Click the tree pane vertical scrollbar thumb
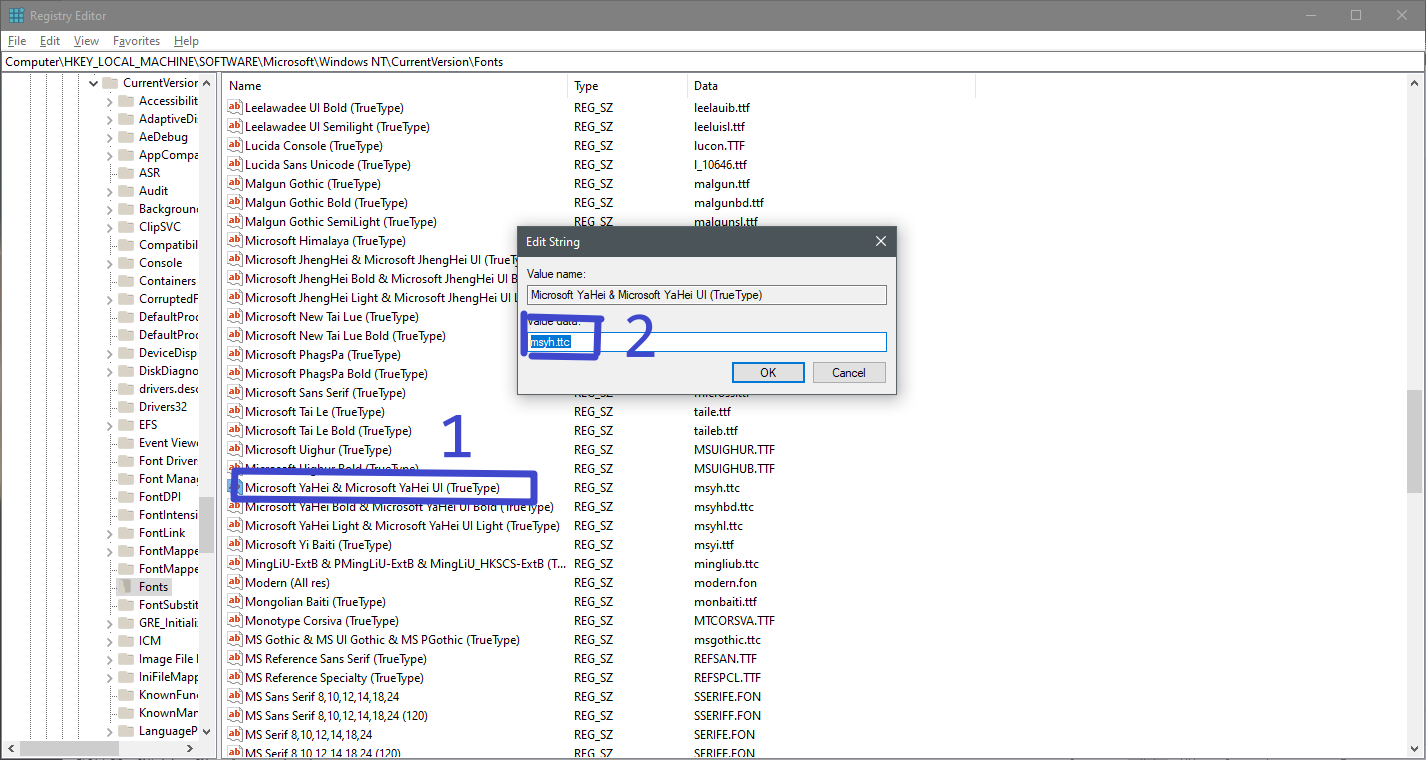 pyautogui.click(x=206, y=524)
